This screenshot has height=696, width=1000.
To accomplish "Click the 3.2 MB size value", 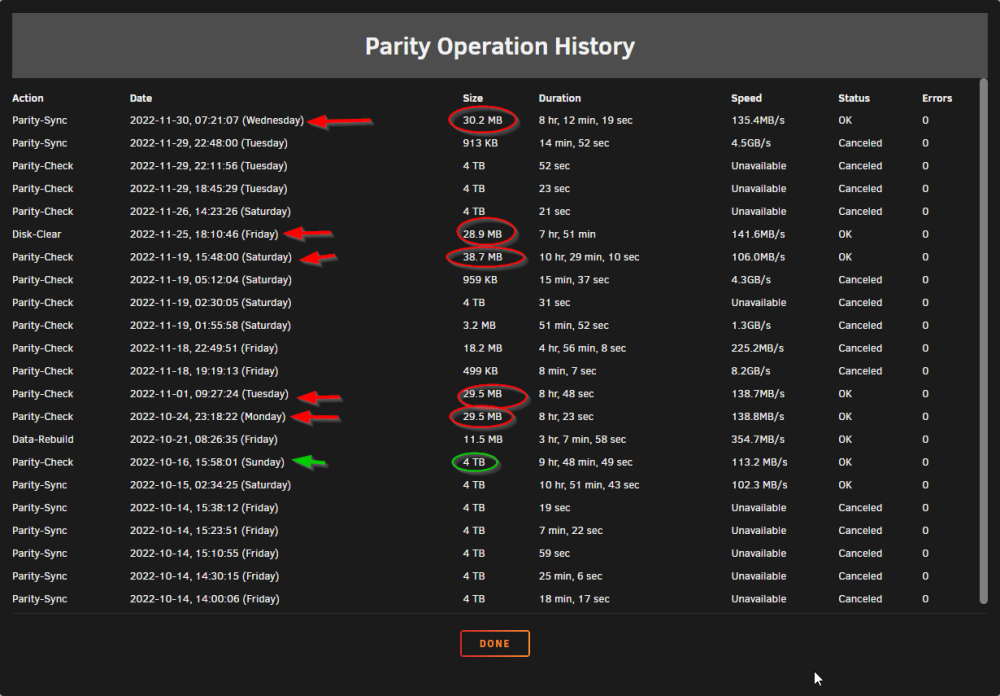I will (479, 326).
